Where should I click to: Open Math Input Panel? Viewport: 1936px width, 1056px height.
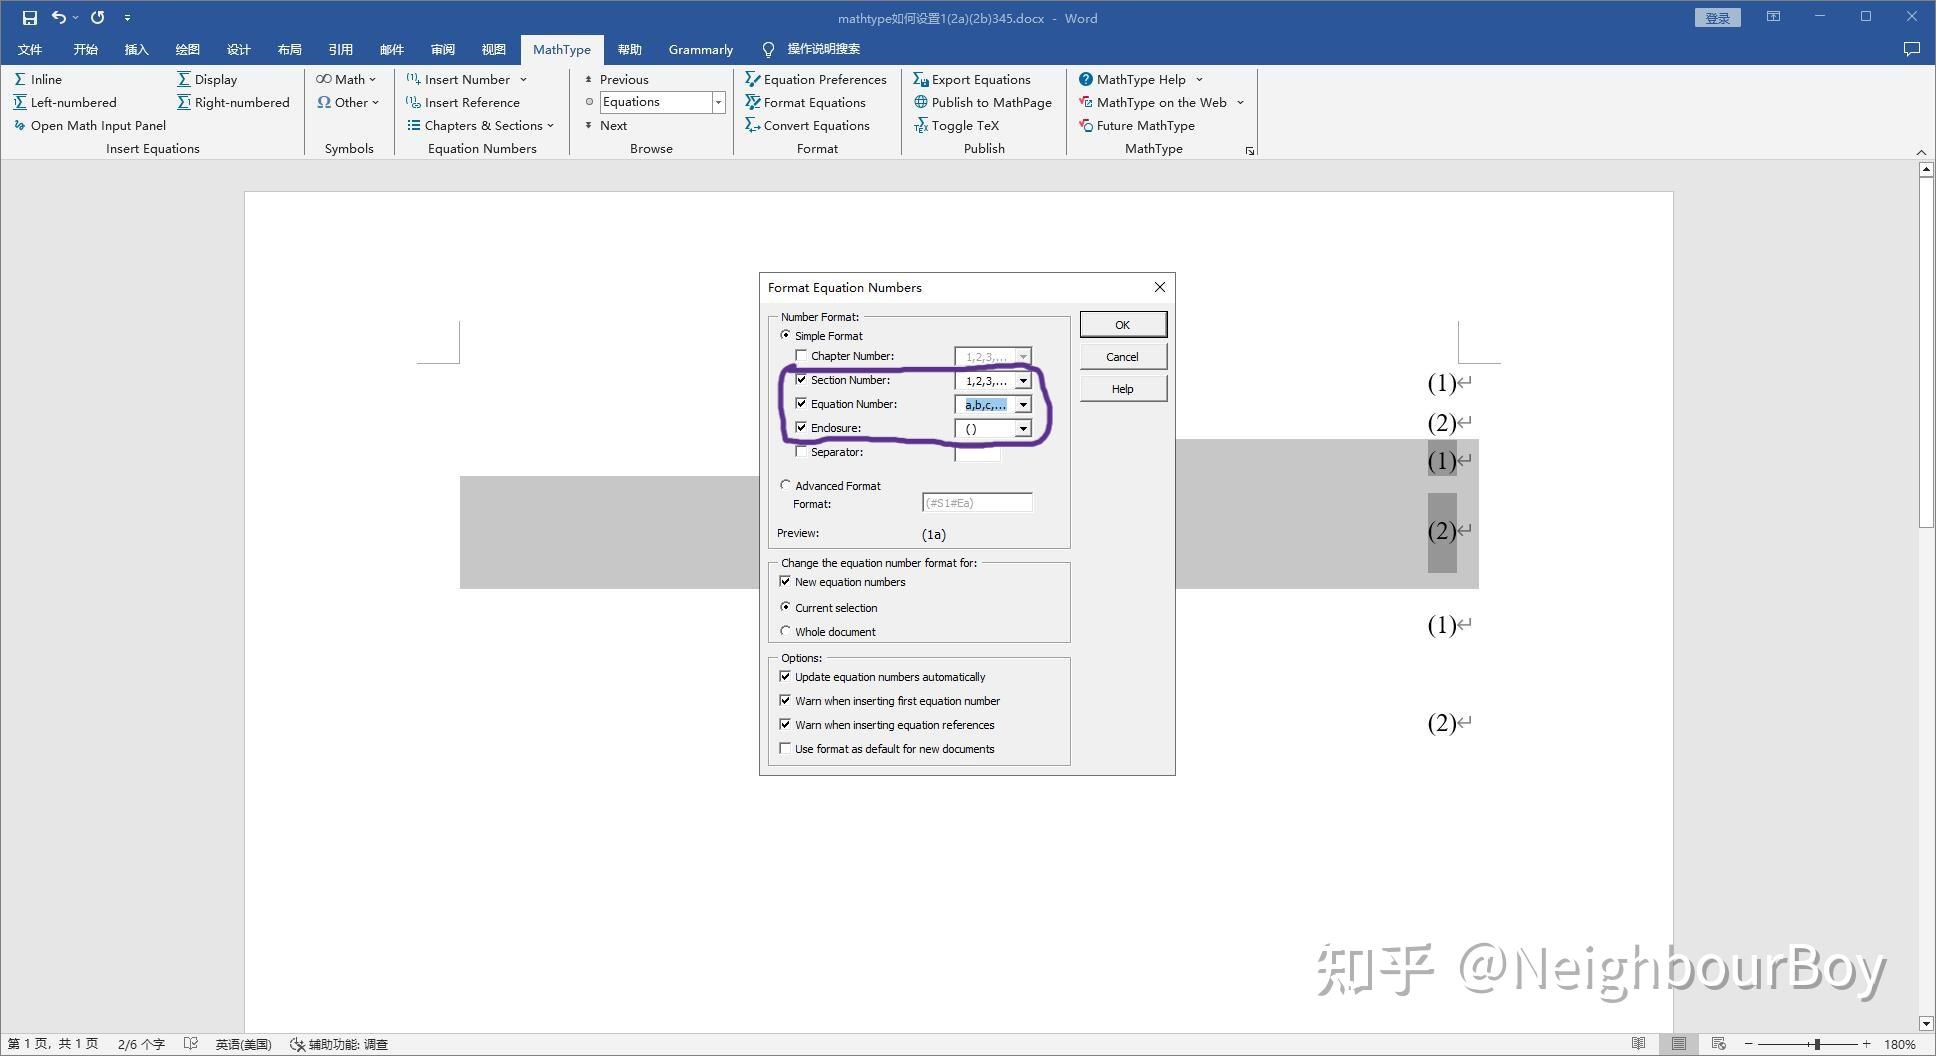[x=97, y=125]
